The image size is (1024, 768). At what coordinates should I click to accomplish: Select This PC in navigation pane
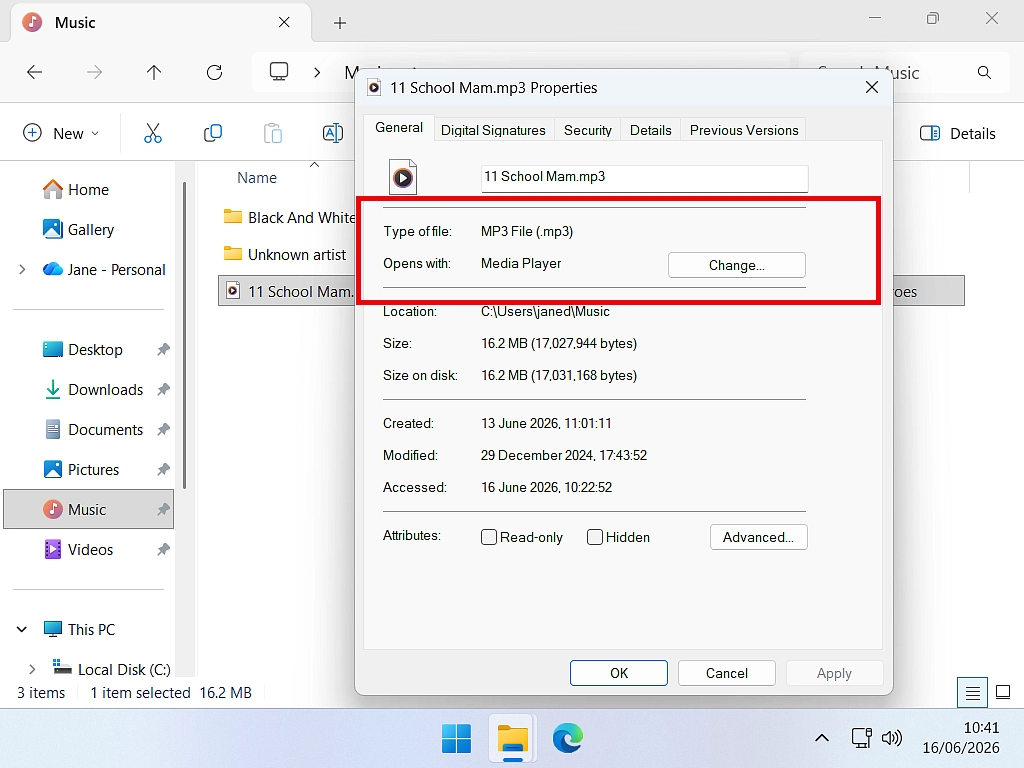tap(79, 630)
